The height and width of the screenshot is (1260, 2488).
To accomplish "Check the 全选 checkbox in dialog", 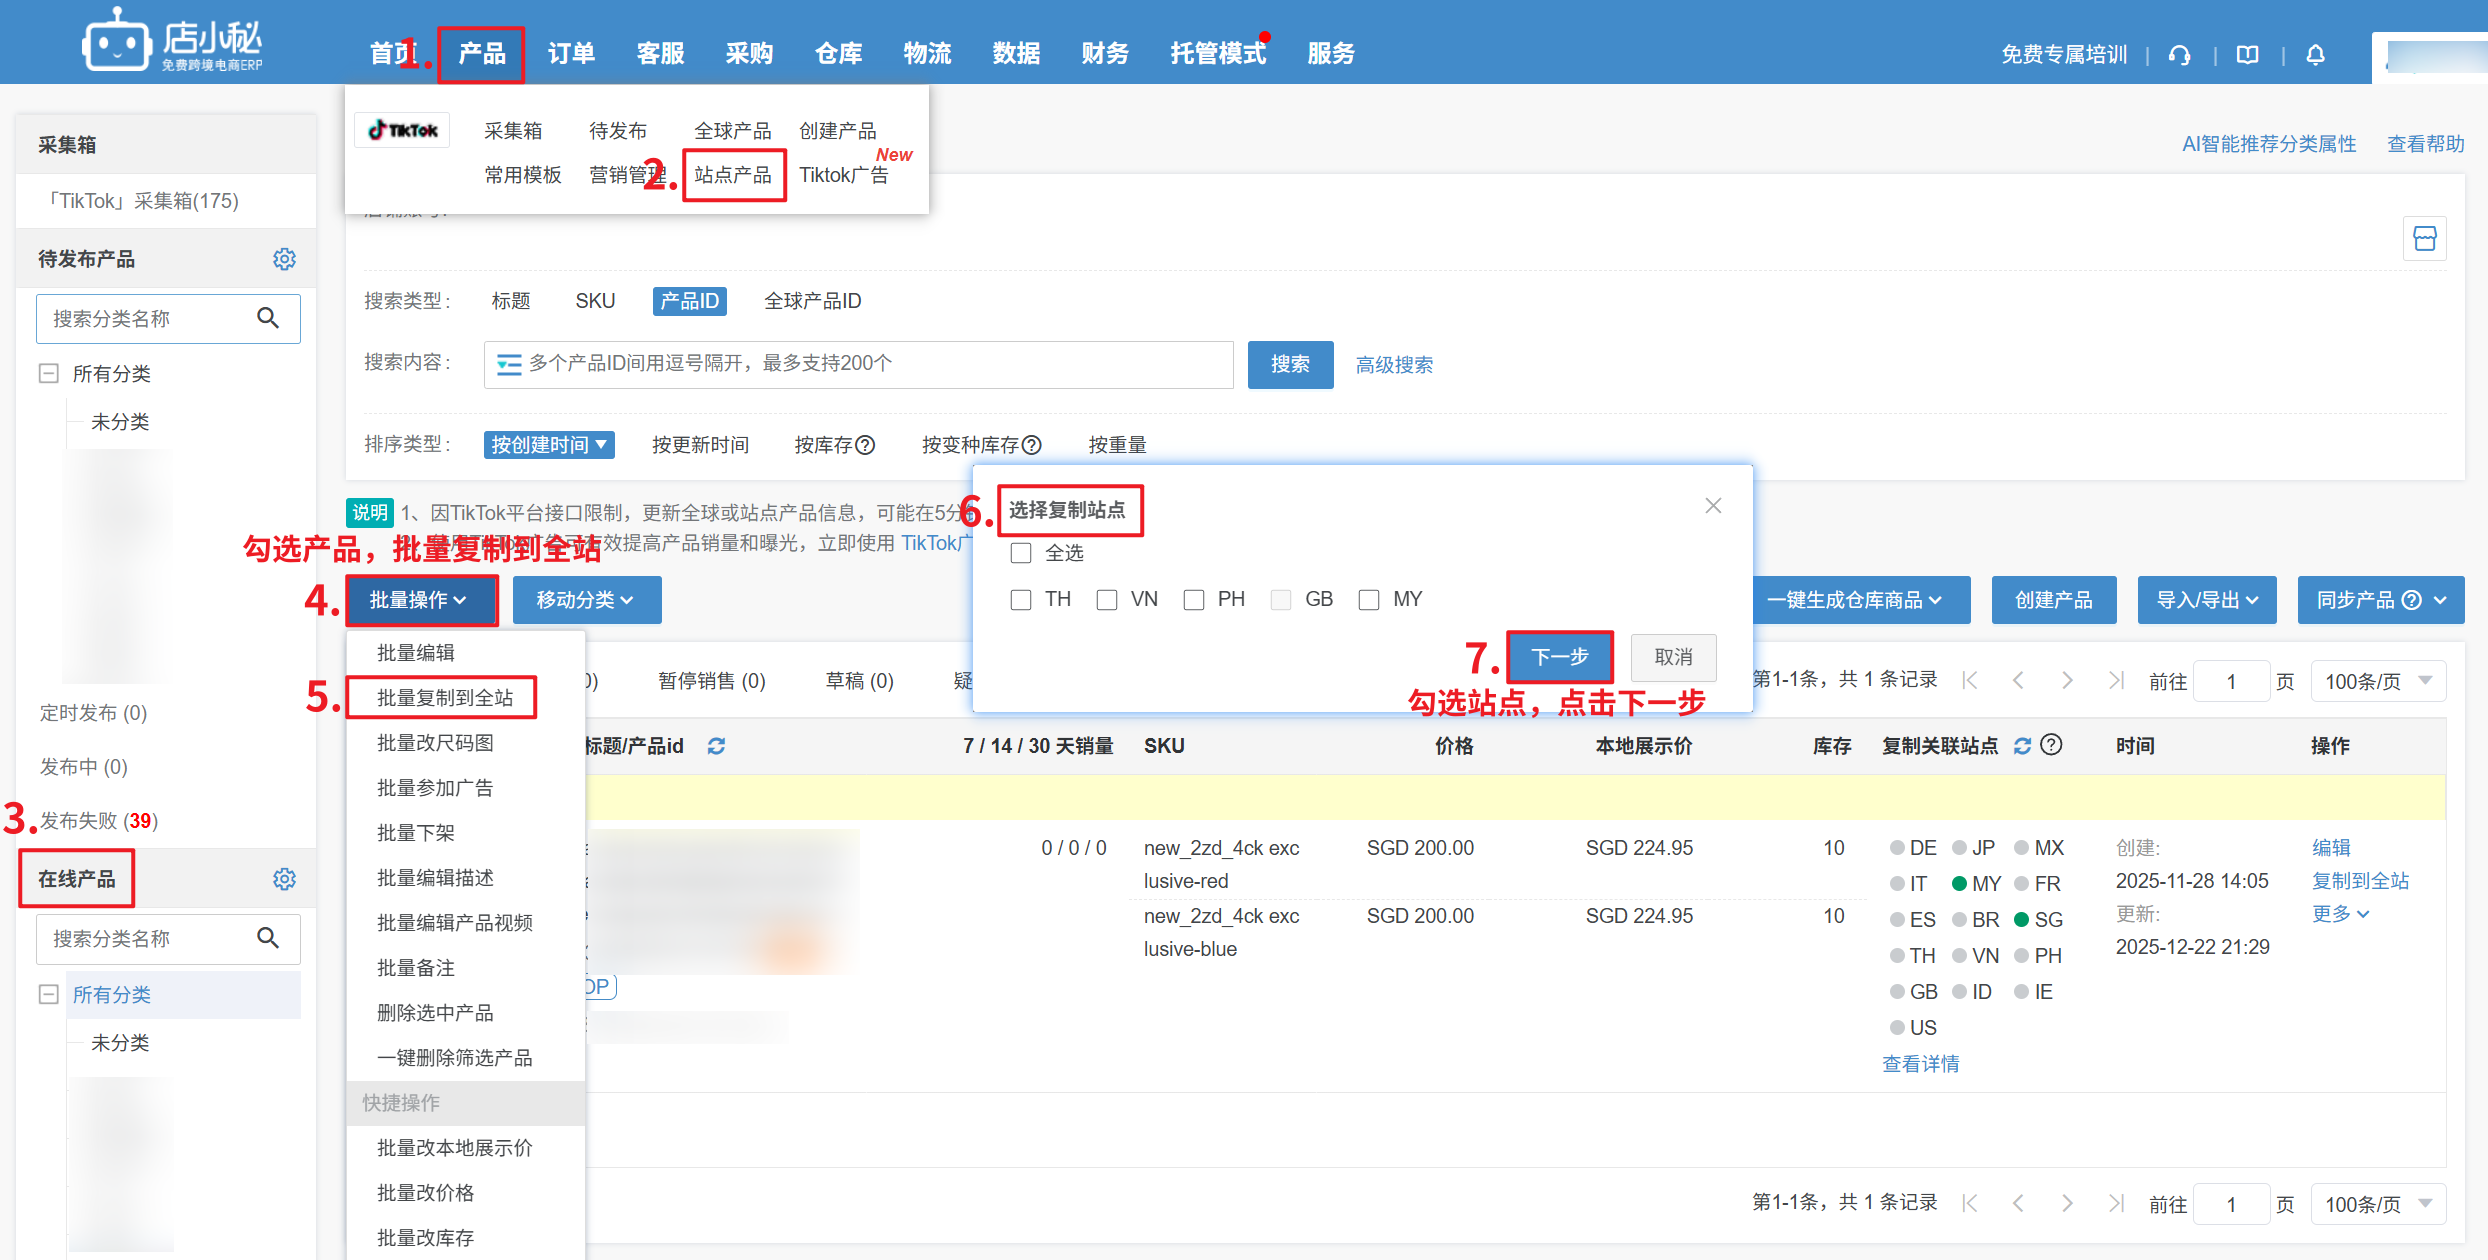I will [1021, 553].
